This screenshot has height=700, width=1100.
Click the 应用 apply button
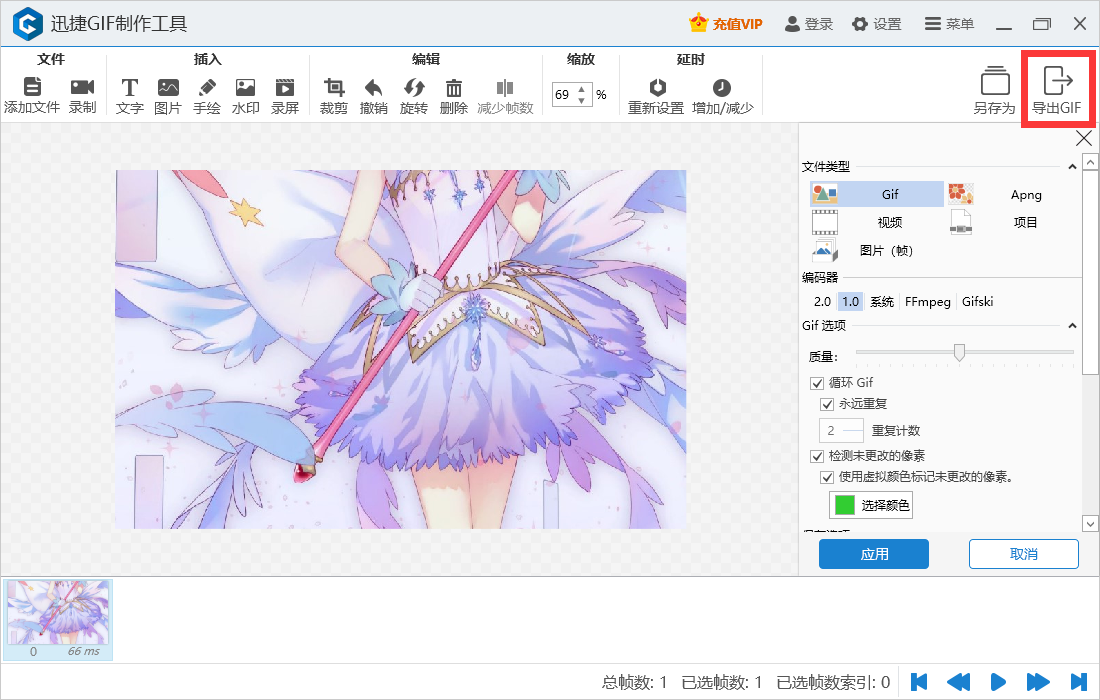tap(873, 554)
